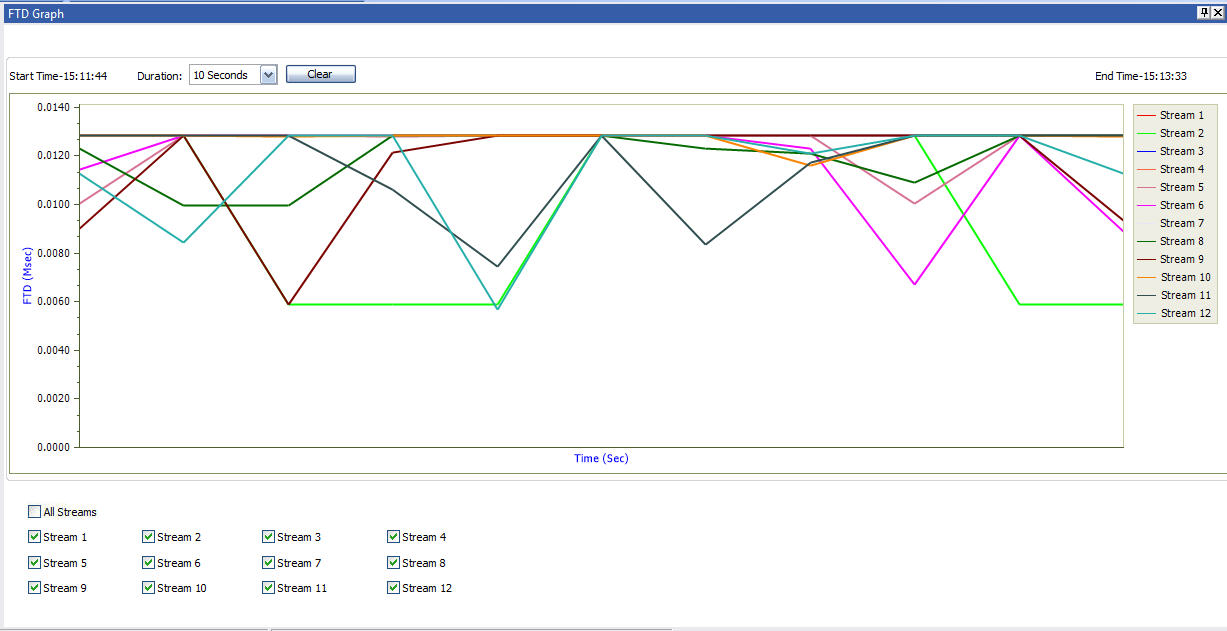Viewport: 1227px width, 631px height.
Task: Select Stream 11 legend entry
Action: (1176, 295)
